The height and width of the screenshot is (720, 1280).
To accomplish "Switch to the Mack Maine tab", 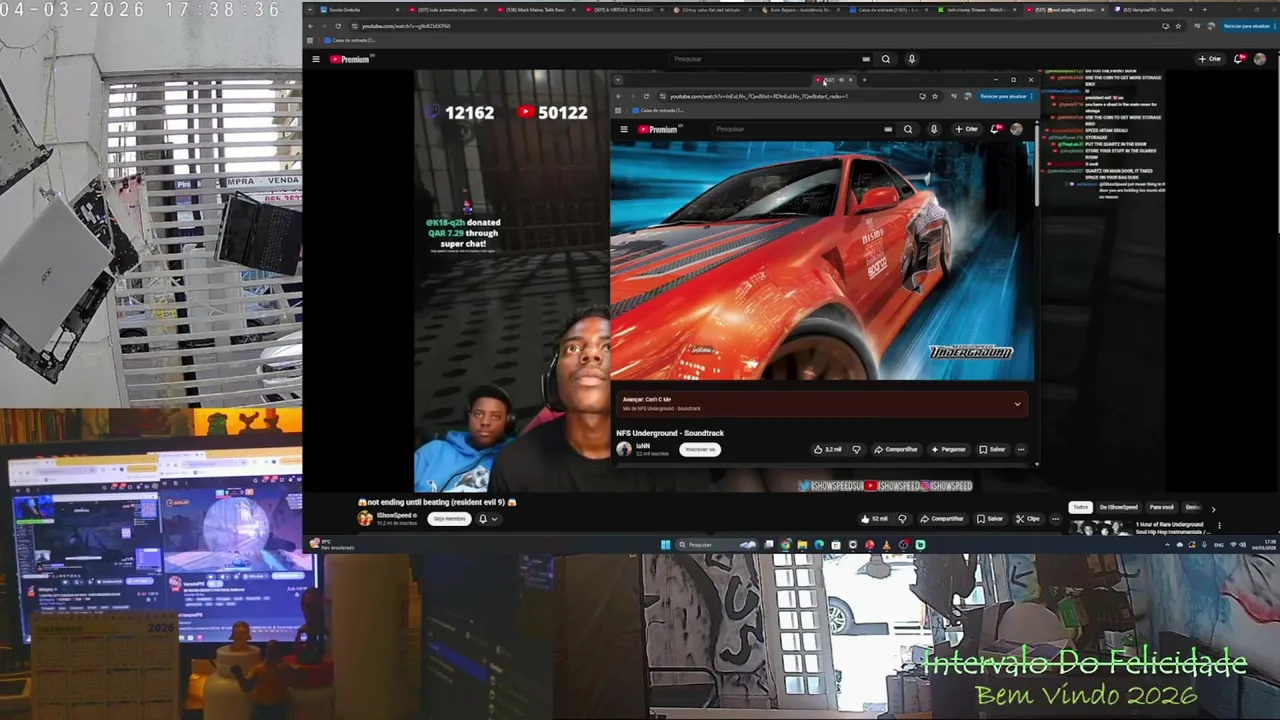I will coord(538,10).
